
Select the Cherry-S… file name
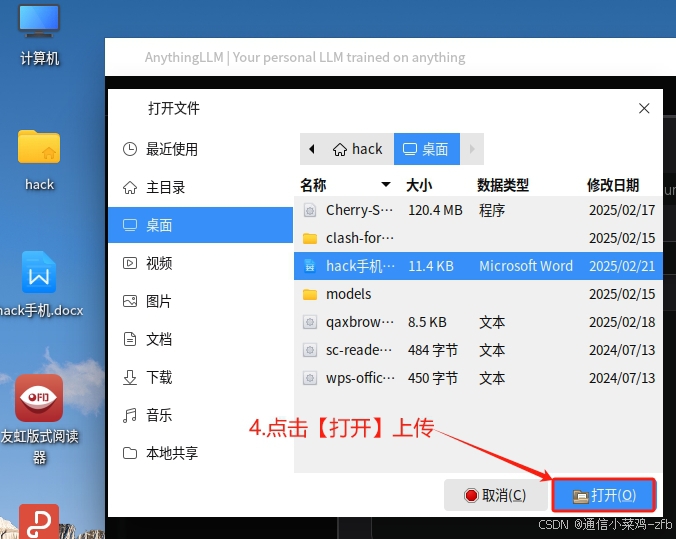coord(359,210)
